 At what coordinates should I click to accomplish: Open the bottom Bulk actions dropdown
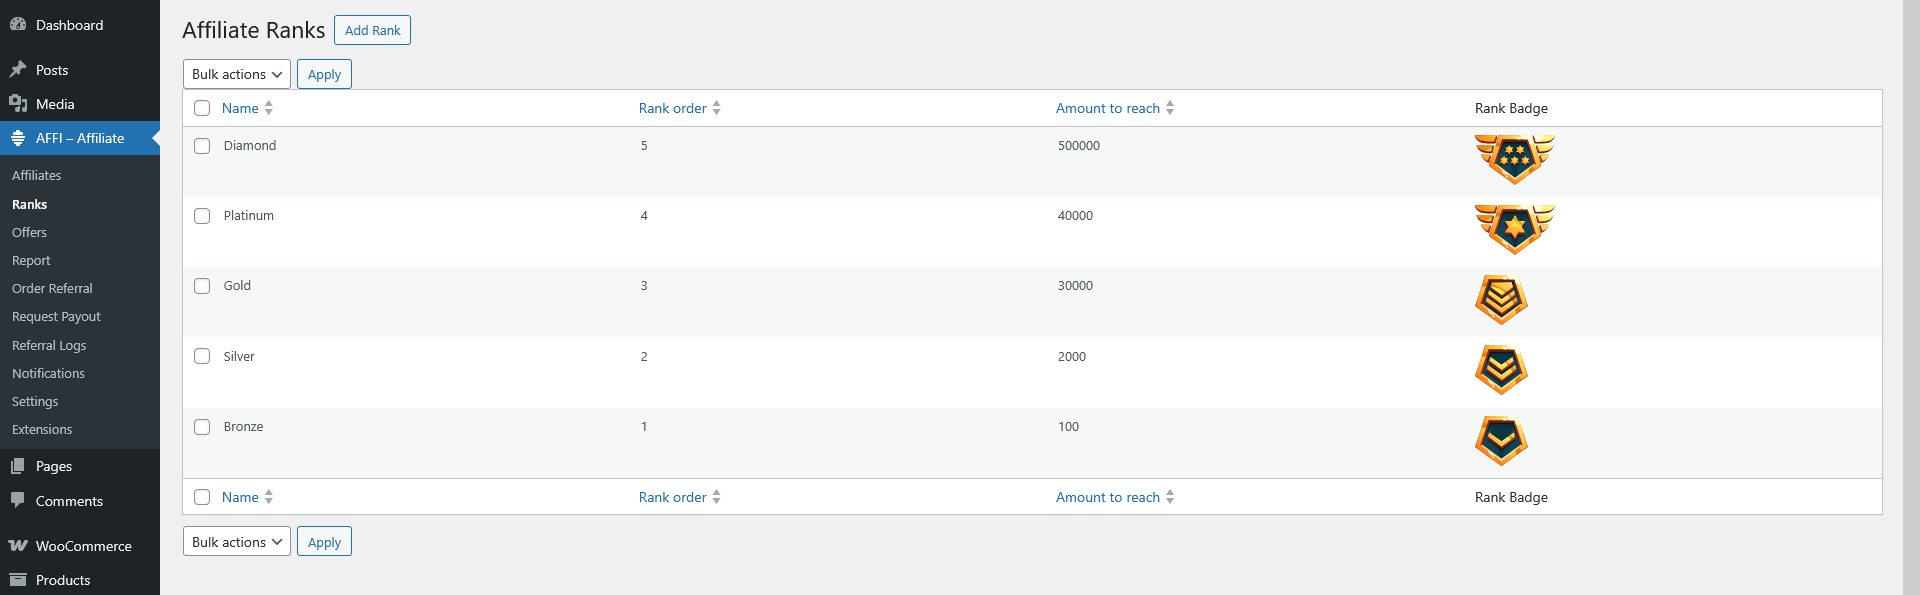click(x=237, y=541)
